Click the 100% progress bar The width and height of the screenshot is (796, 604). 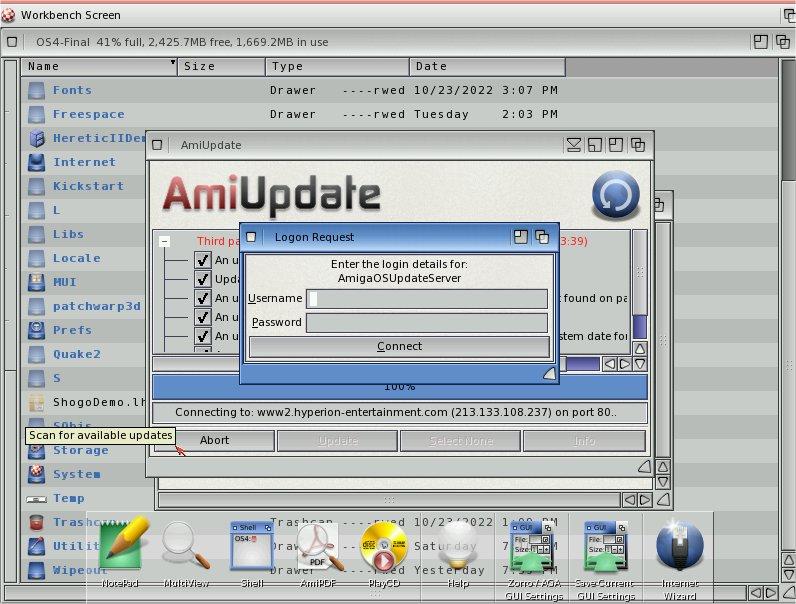400,387
